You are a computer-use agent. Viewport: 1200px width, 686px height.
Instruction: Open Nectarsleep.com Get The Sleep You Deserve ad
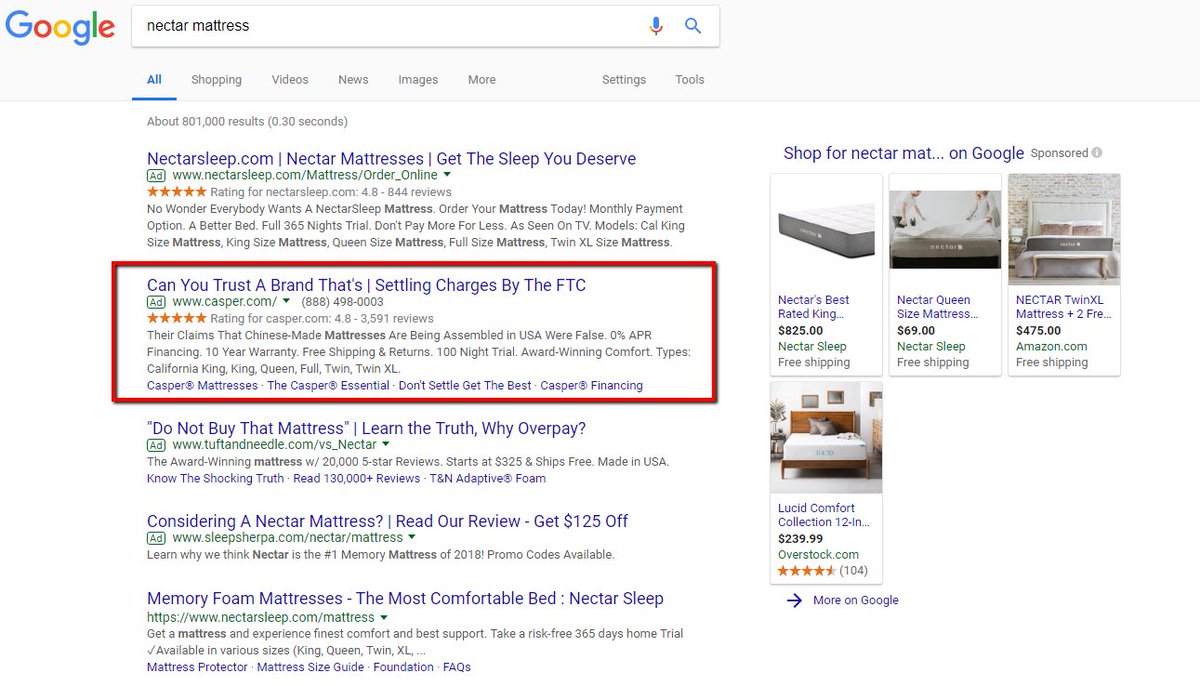click(391, 158)
